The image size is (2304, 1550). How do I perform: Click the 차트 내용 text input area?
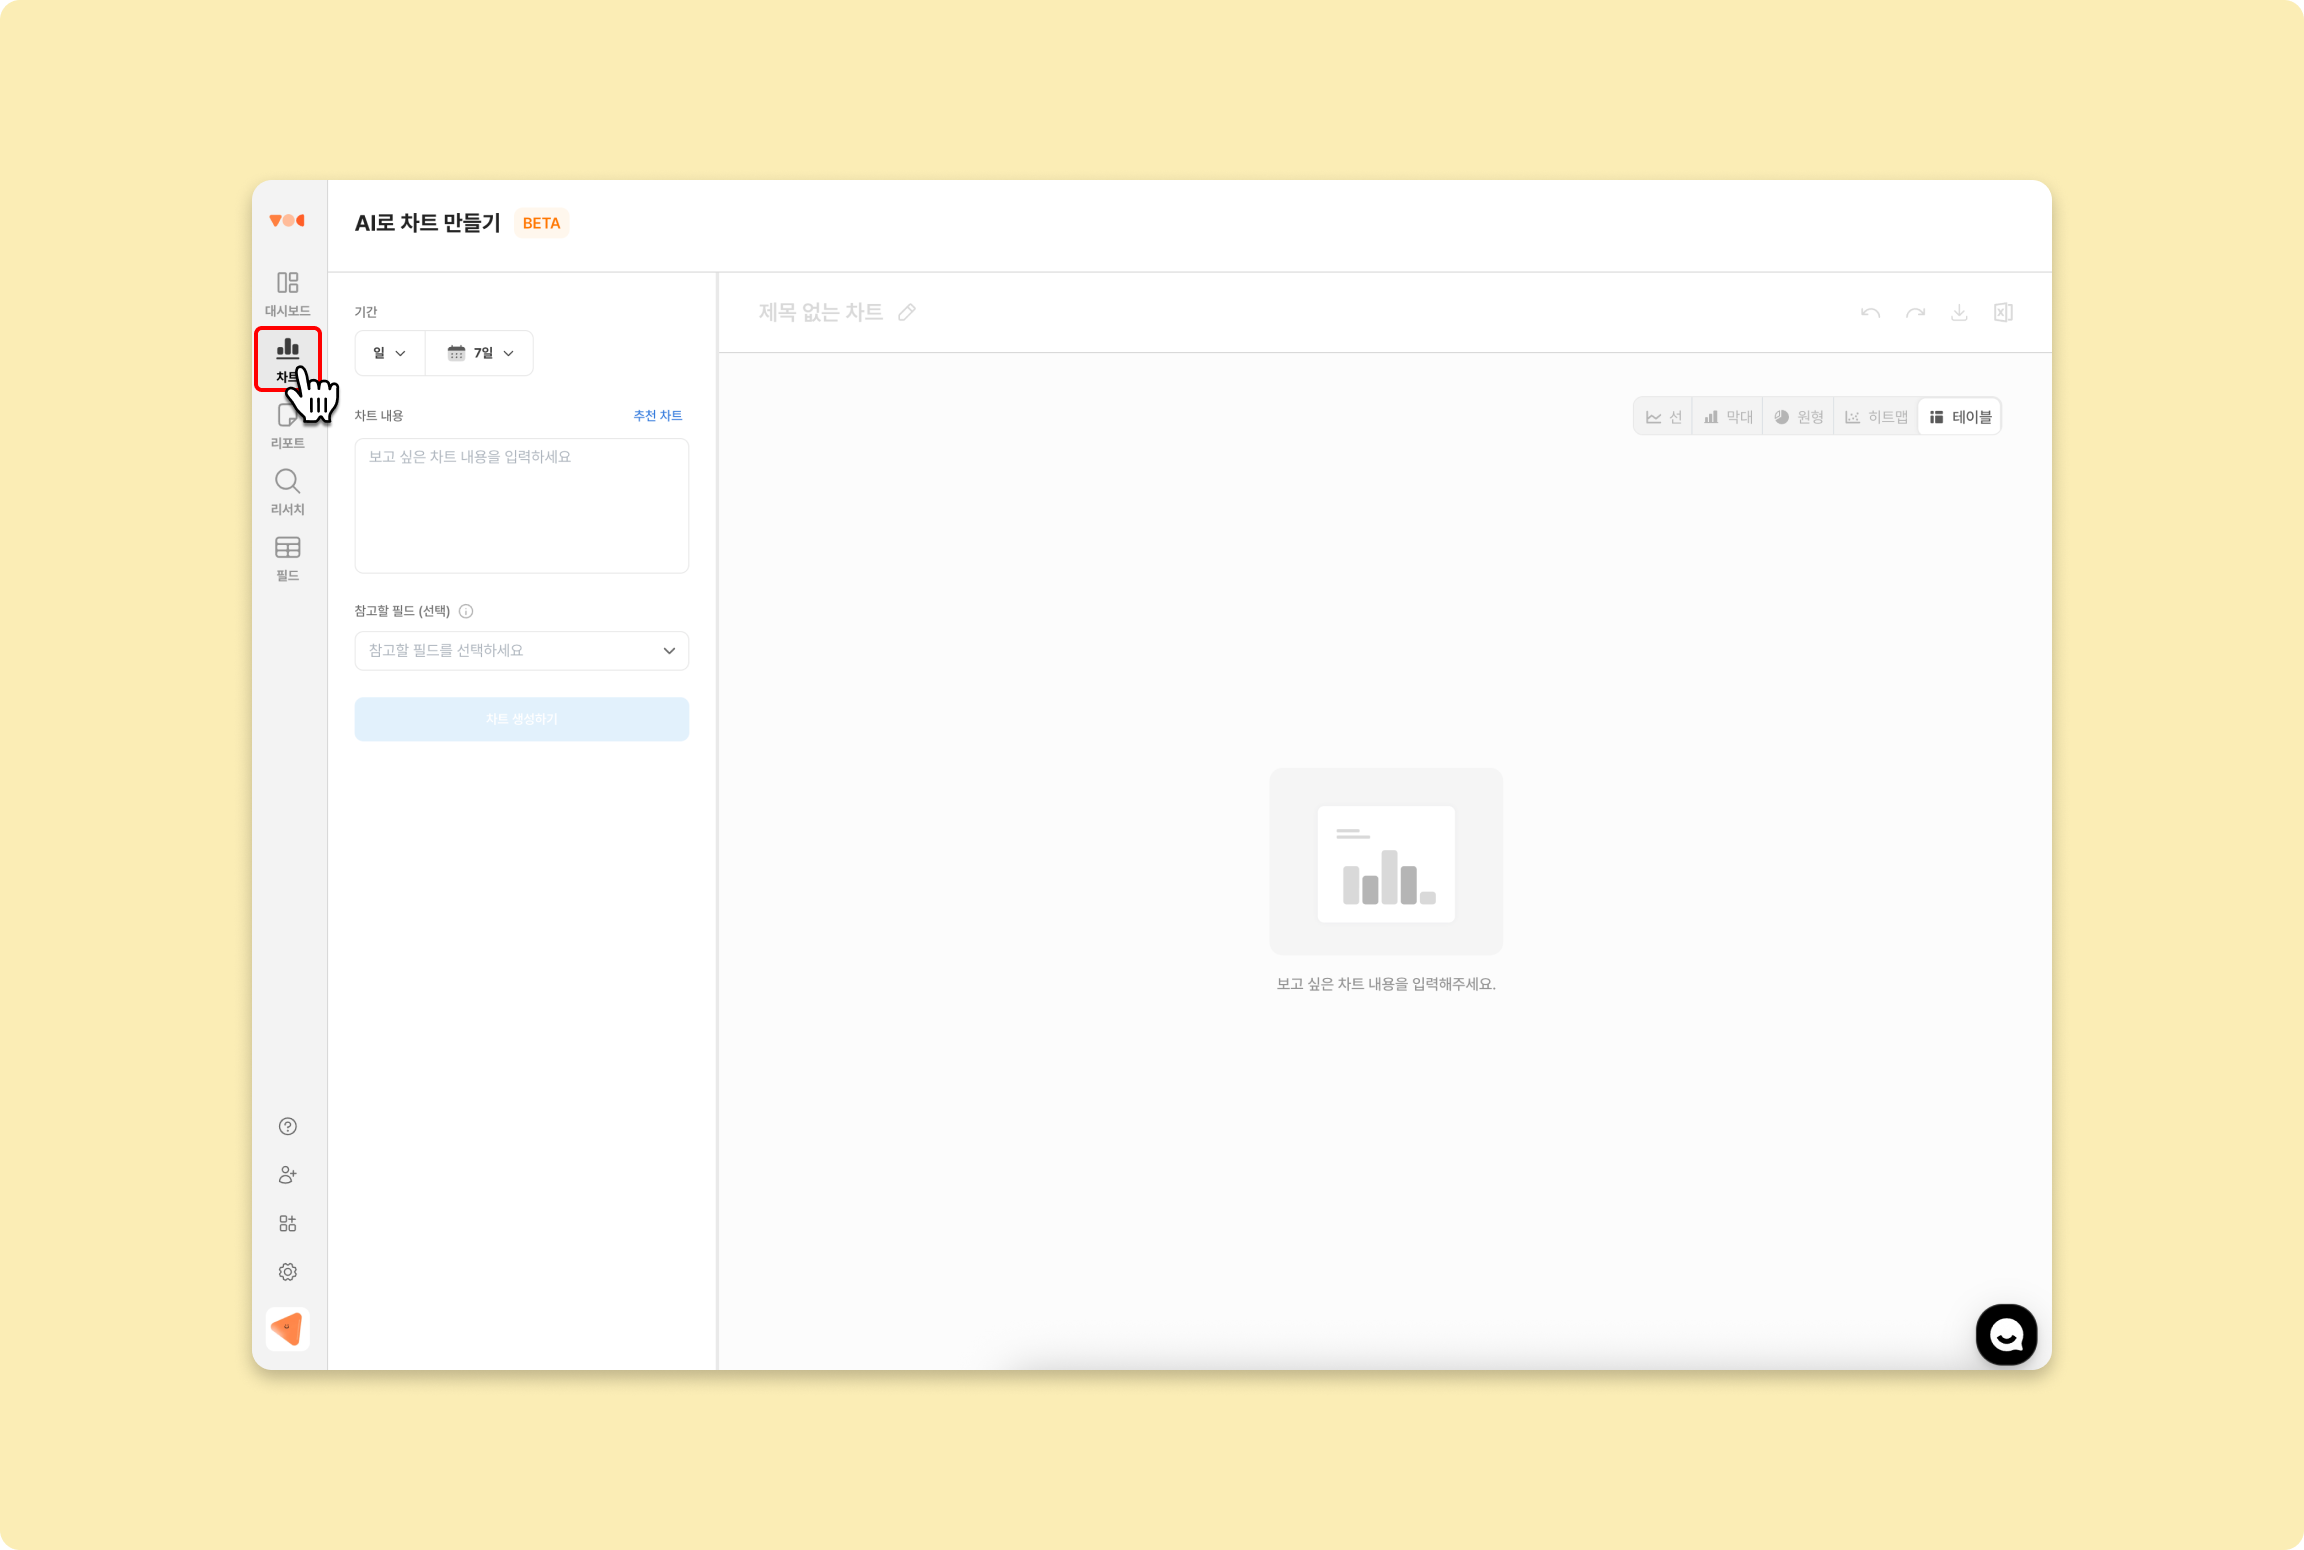click(521, 506)
